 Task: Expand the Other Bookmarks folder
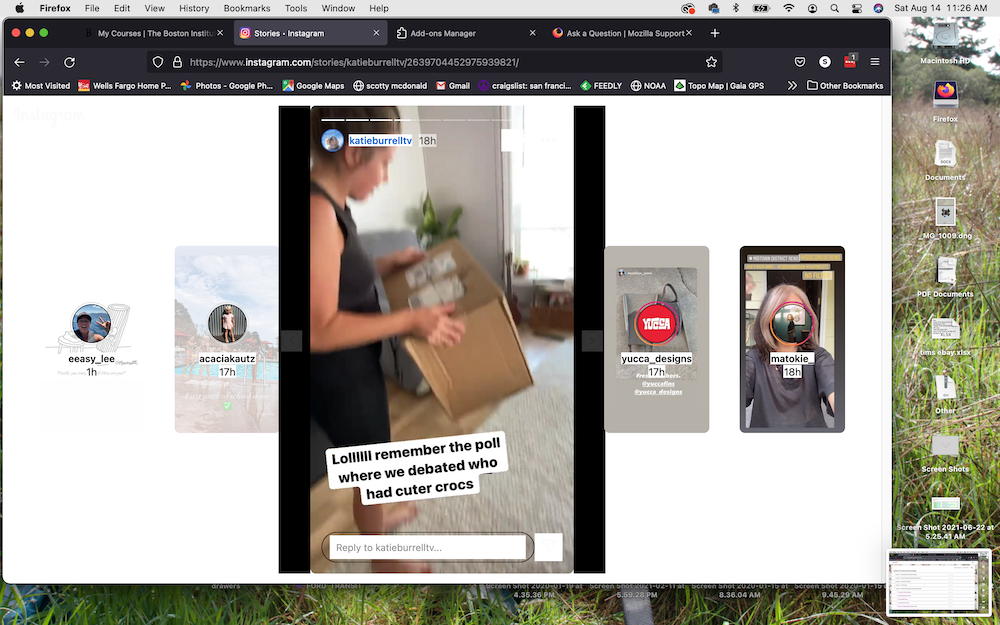pyautogui.click(x=845, y=85)
